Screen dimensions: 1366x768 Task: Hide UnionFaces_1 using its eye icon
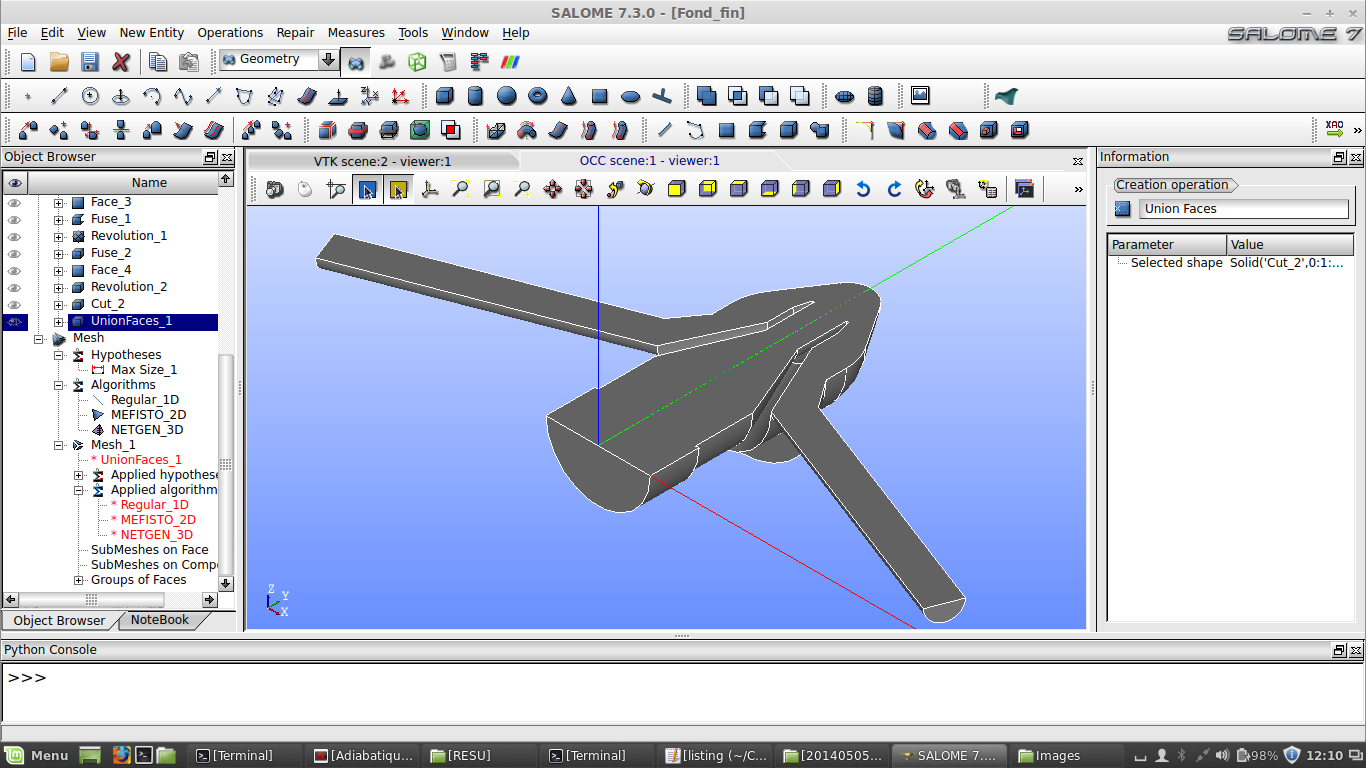point(14,322)
